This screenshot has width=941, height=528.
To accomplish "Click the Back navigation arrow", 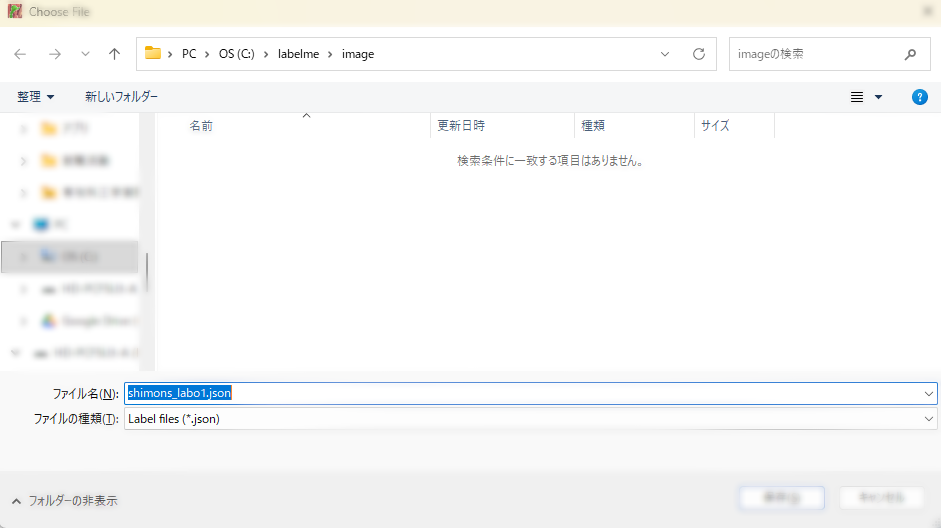I will [x=21, y=54].
